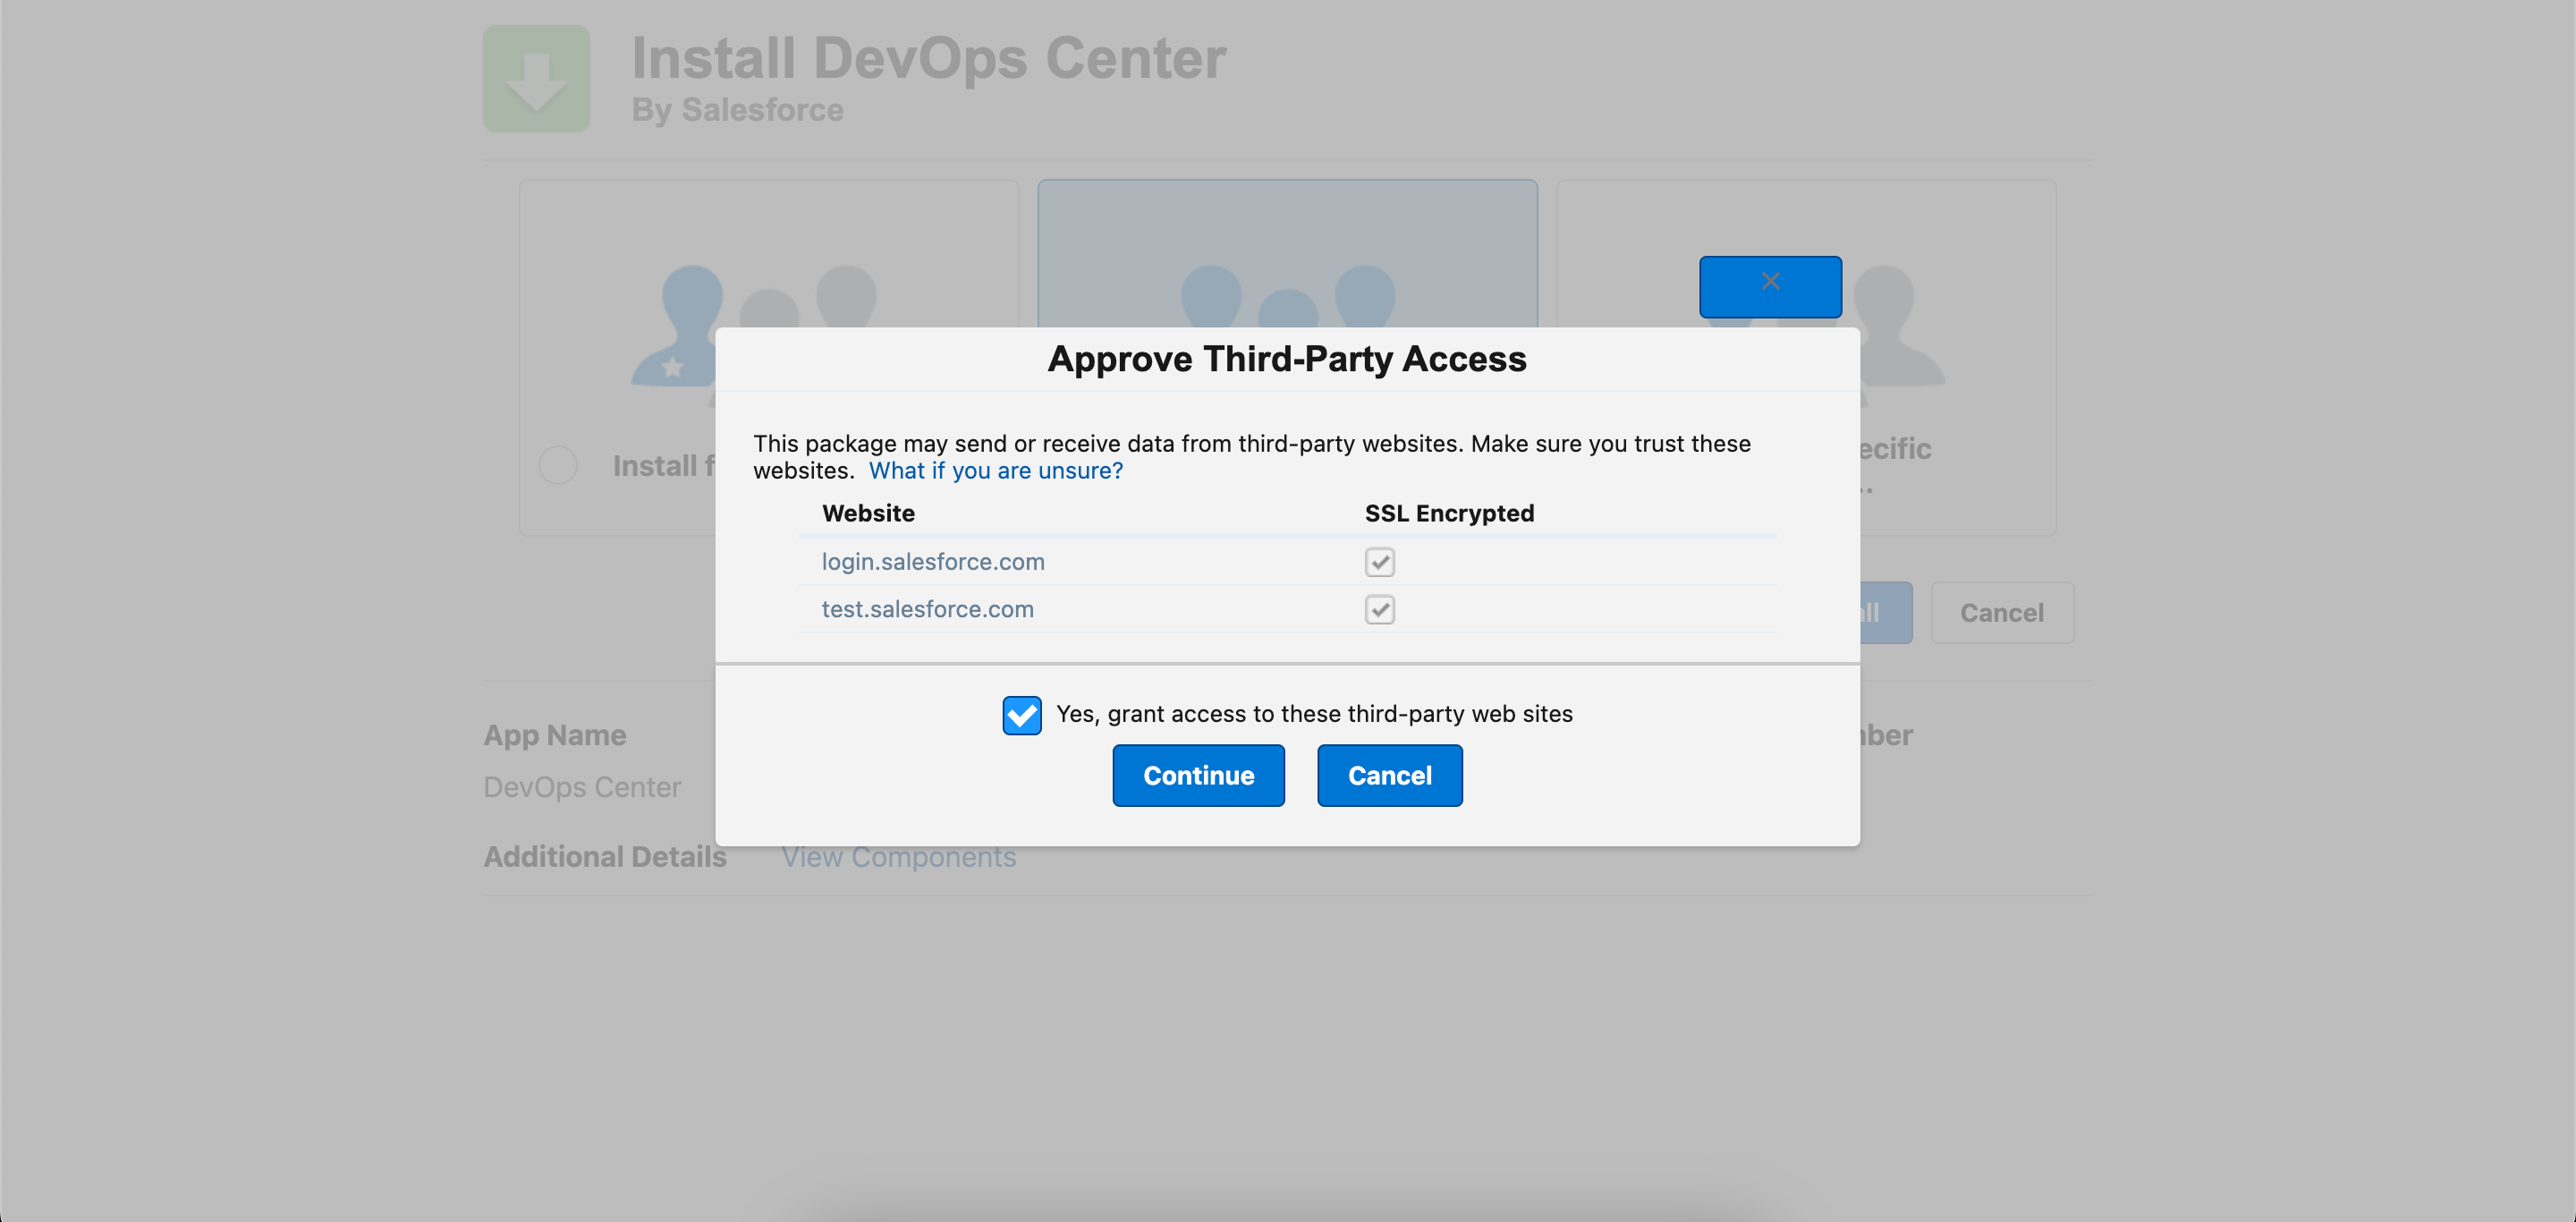2576x1222 pixels.
Task: Open the login.salesforce.com website link
Action: (x=932, y=562)
